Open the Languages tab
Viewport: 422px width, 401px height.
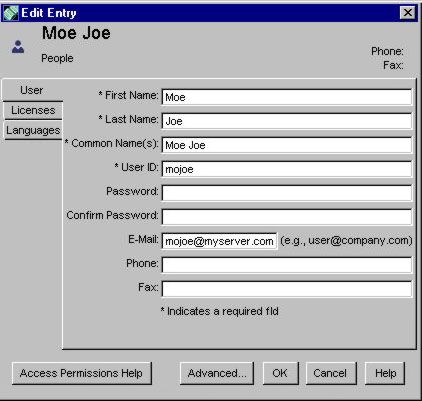click(x=33, y=130)
